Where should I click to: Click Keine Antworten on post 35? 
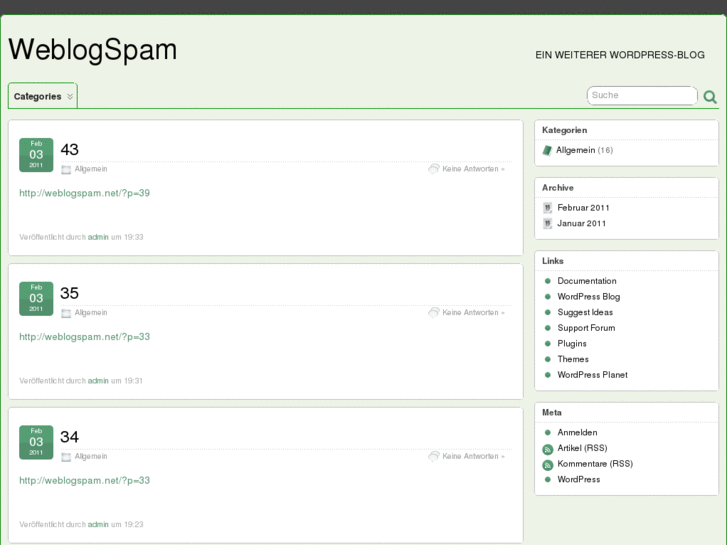click(x=473, y=313)
